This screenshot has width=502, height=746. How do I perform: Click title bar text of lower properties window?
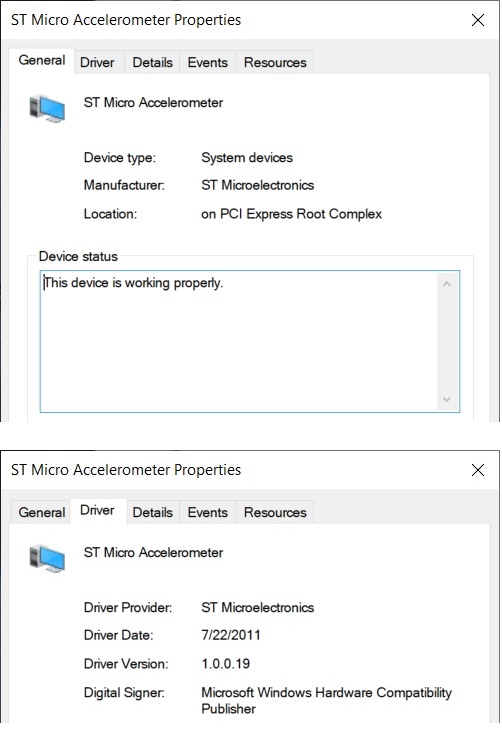[x=126, y=470]
